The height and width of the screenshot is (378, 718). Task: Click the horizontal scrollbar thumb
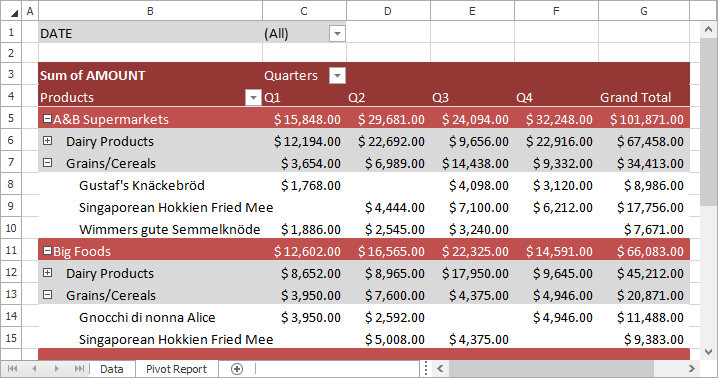click(x=552, y=368)
